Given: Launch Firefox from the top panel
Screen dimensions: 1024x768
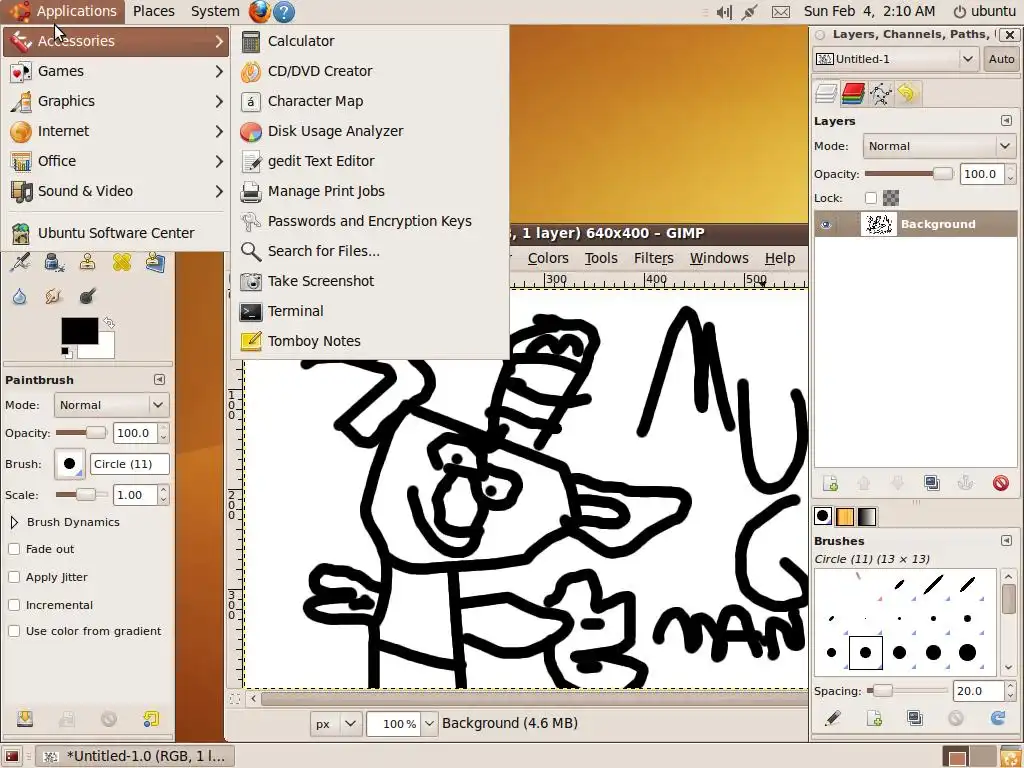Looking at the screenshot, I should 259,11.
